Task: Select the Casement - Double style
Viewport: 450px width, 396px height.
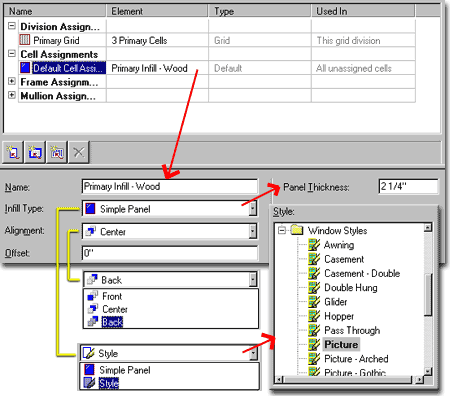Action: 362,273
